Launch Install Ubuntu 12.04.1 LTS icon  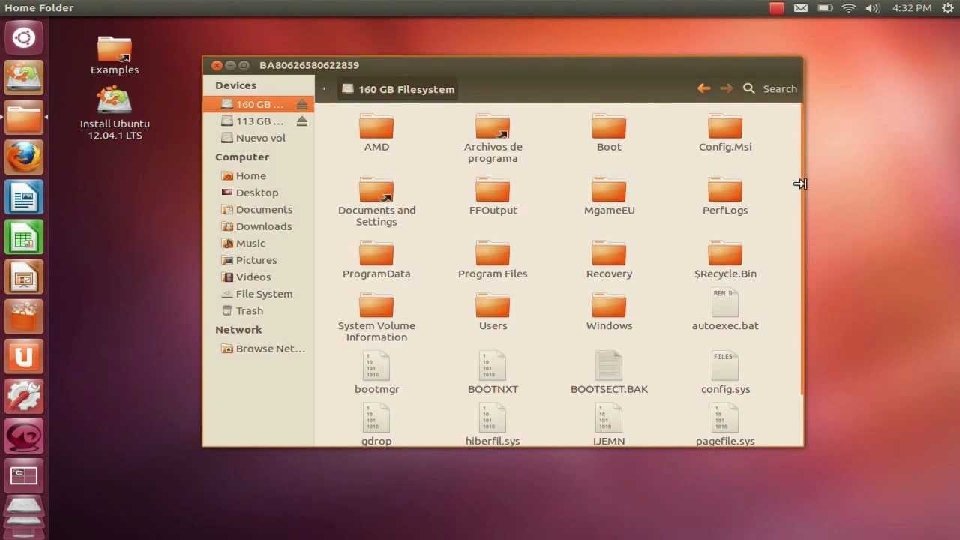[x=114, y=113]
